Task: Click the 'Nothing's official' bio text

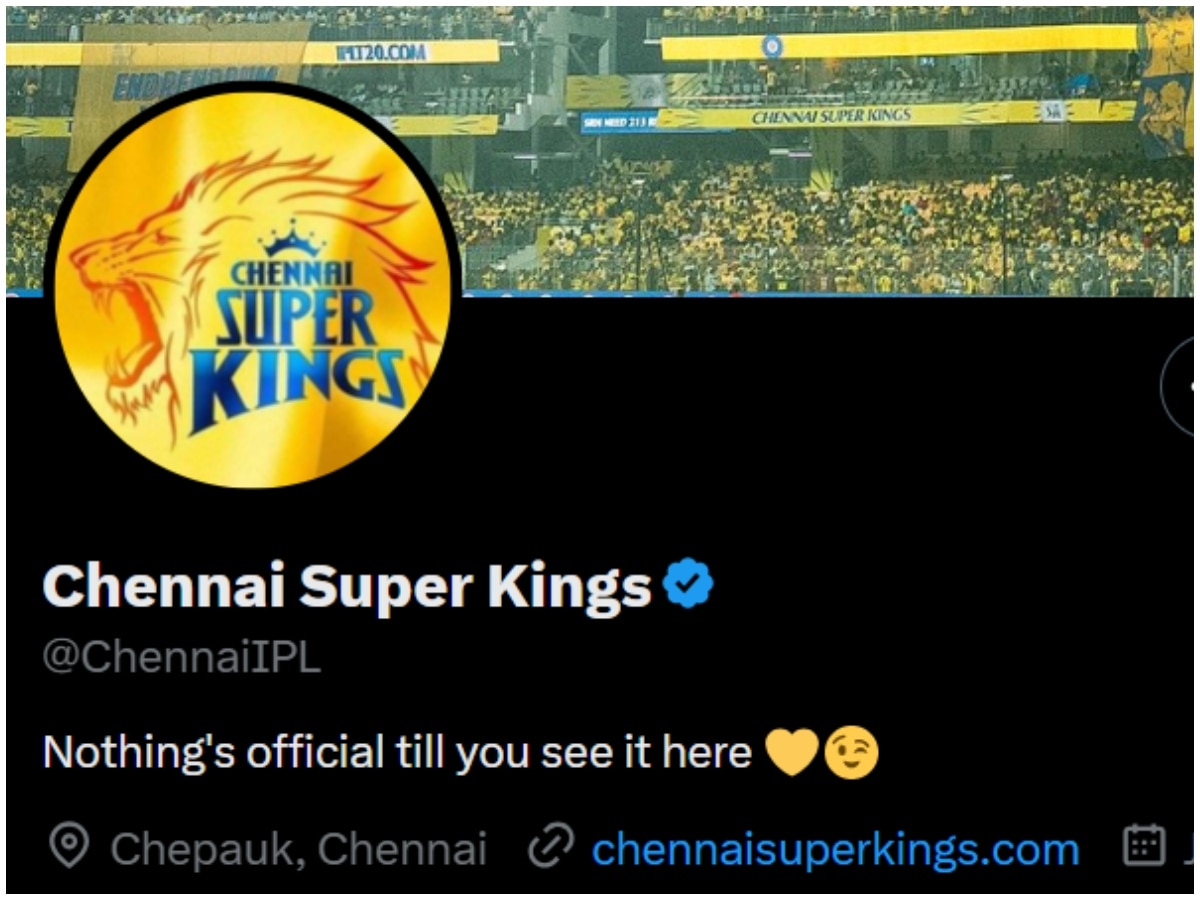Action: tap(397, 753)
